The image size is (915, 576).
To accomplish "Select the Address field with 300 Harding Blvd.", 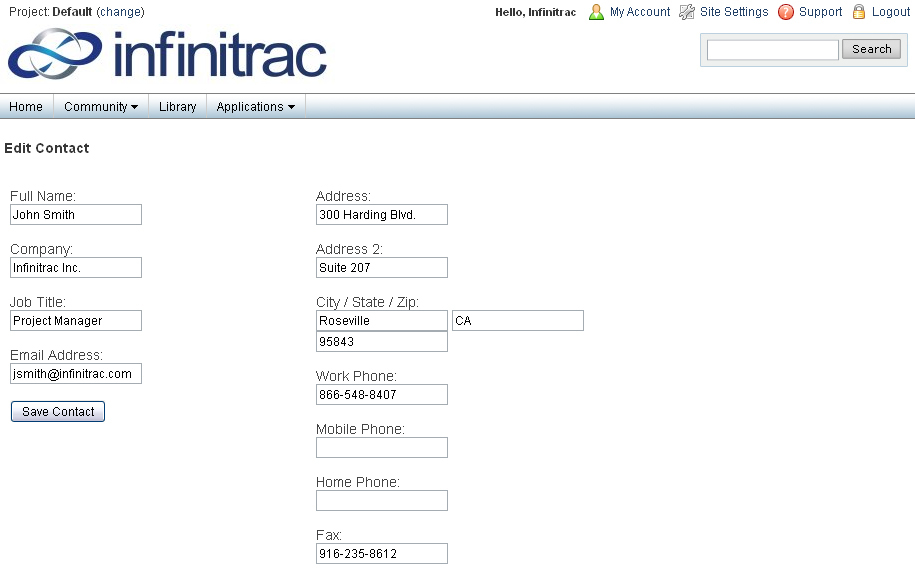I will pos(382,214).
